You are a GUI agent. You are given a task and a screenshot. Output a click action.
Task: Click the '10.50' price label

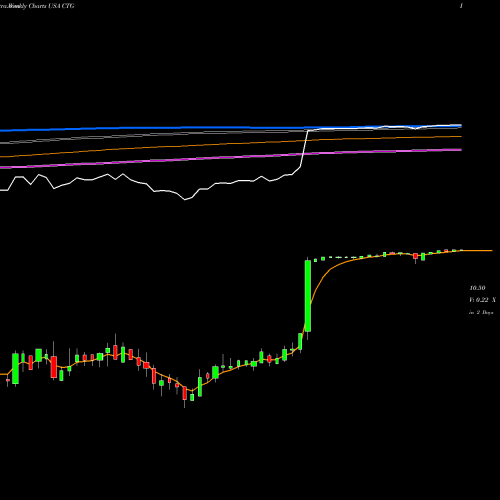click(x=477, y=288)
